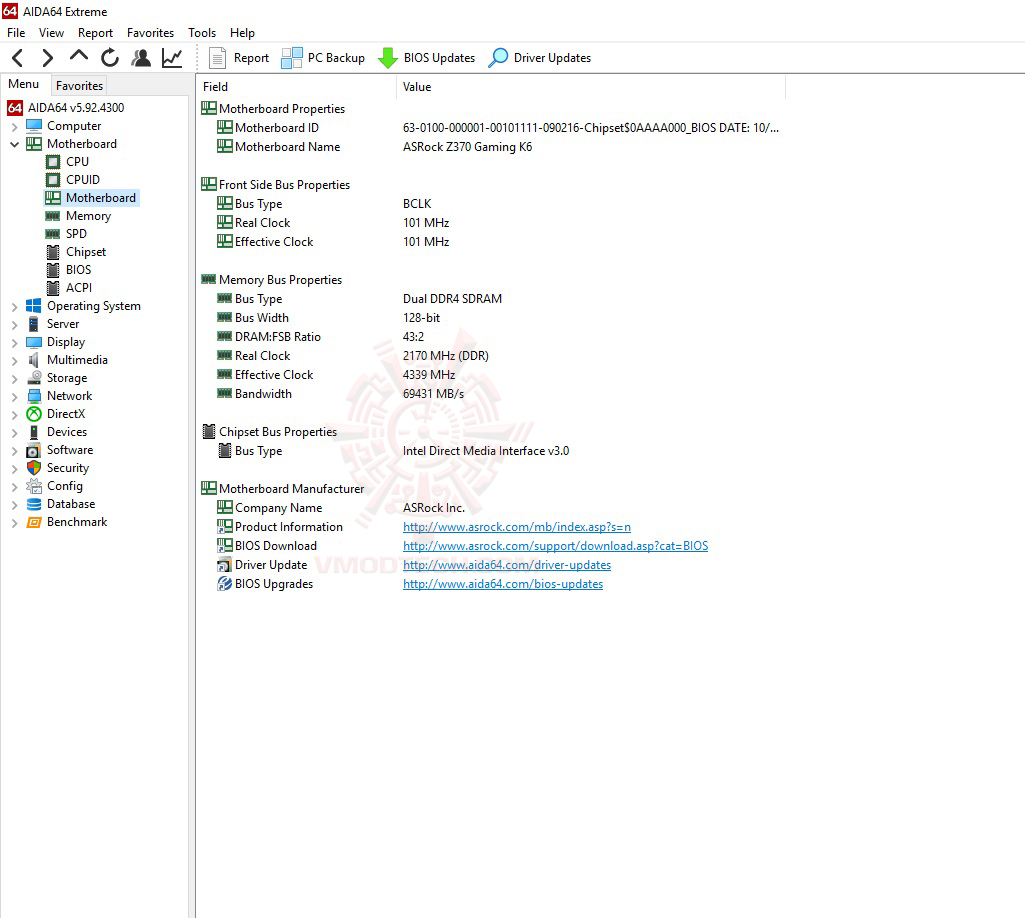Click the Field column header
Viewport: 1025px width, 918px height.
point(296,87)
